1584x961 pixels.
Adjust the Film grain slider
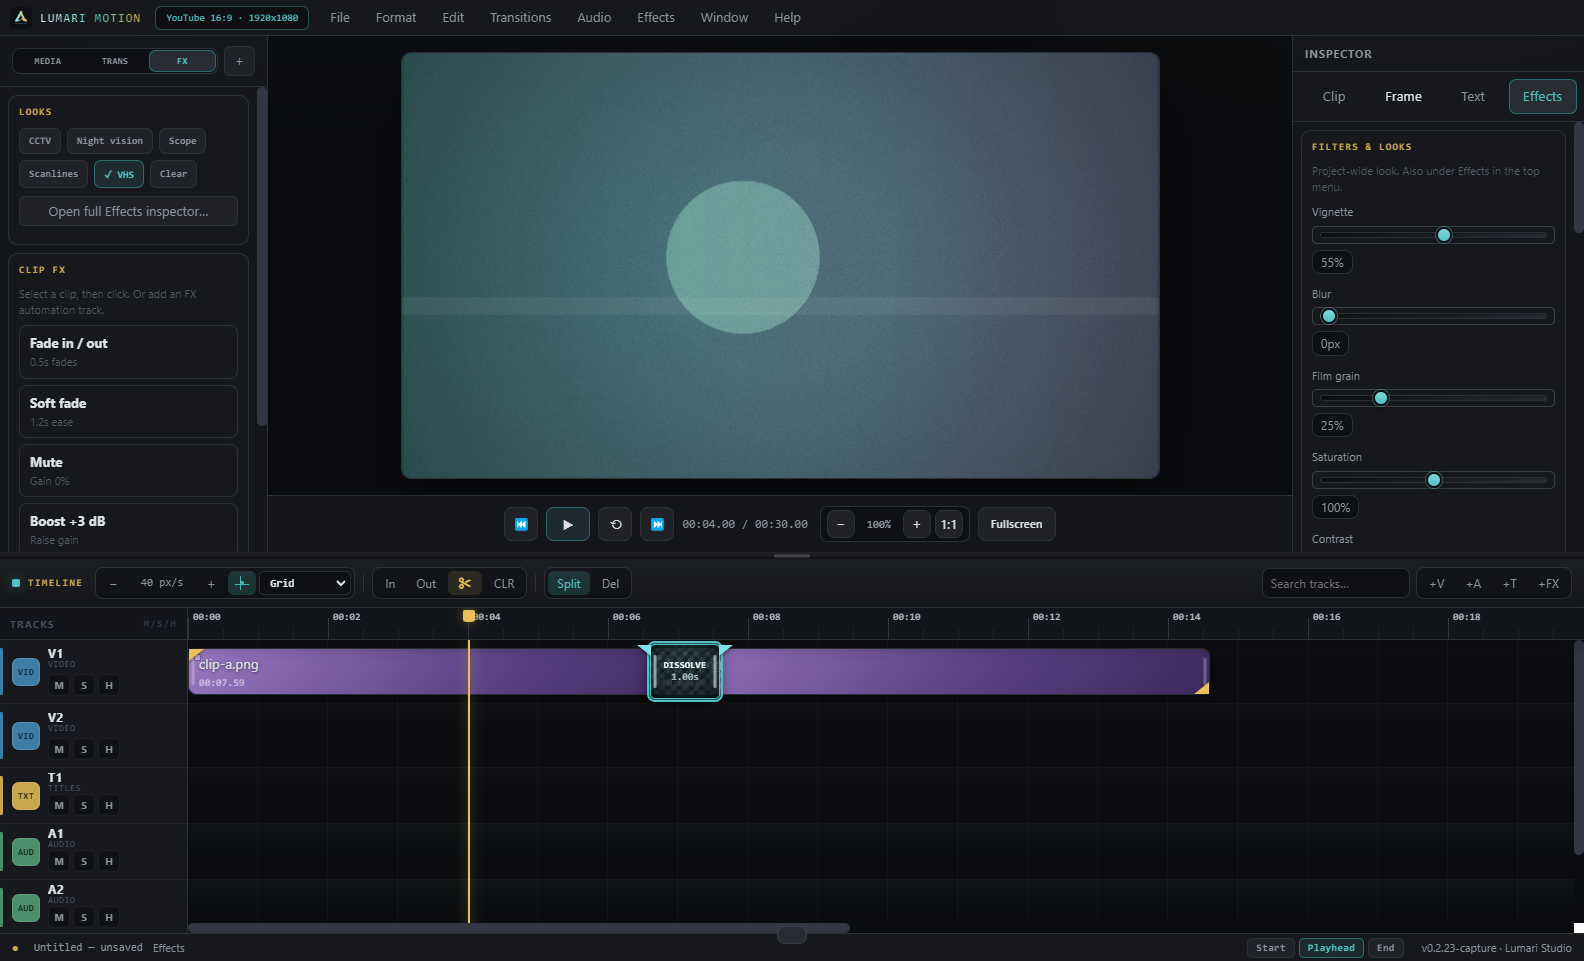[x=1433, y=398]
